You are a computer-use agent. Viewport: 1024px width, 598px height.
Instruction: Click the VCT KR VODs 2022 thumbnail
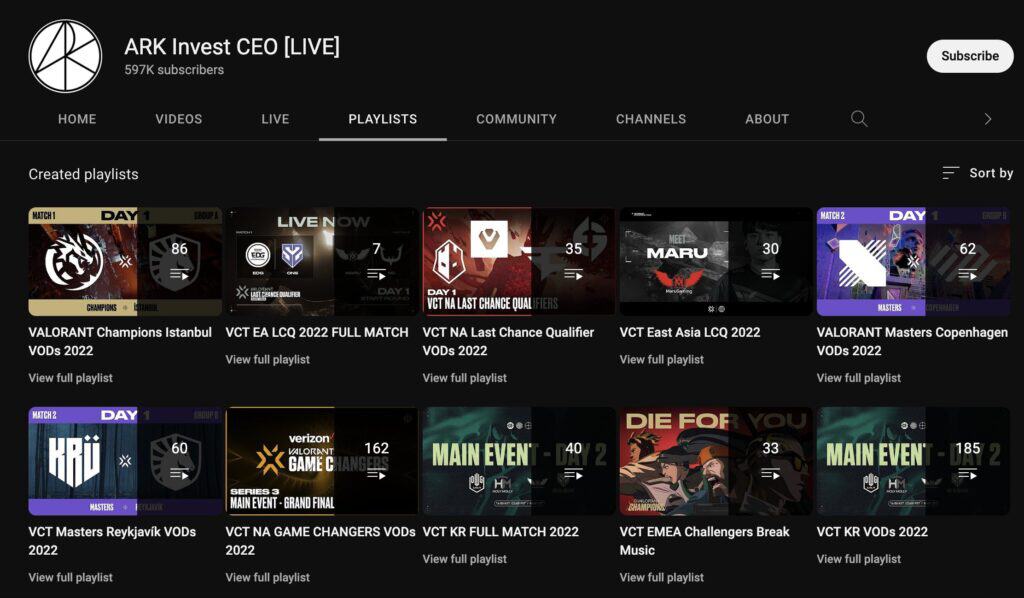pos(913,461)
